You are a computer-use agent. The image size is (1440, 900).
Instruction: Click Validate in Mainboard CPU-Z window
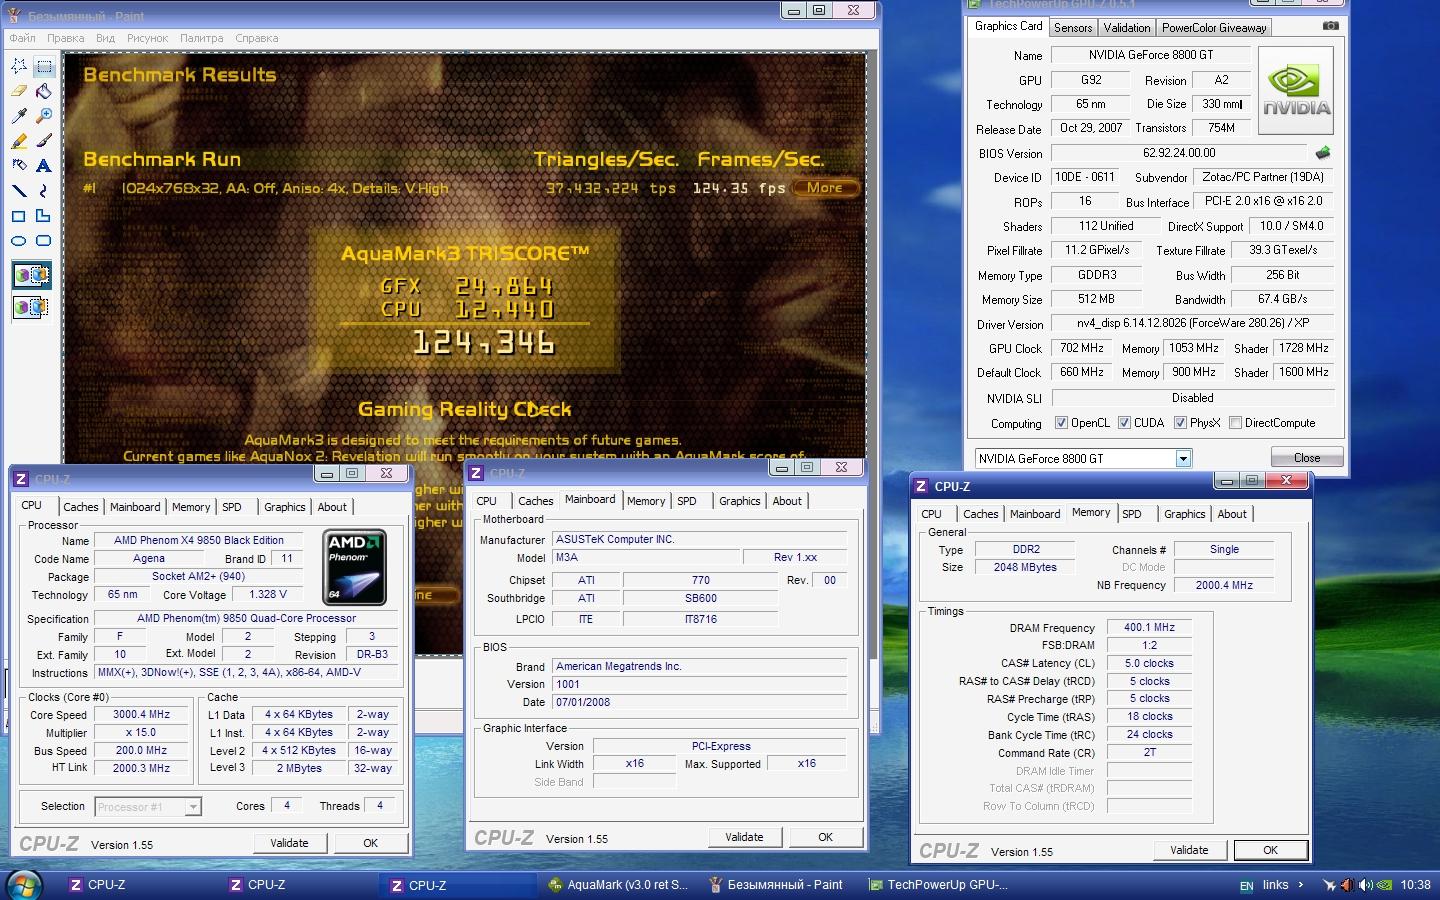coord(744,837)
